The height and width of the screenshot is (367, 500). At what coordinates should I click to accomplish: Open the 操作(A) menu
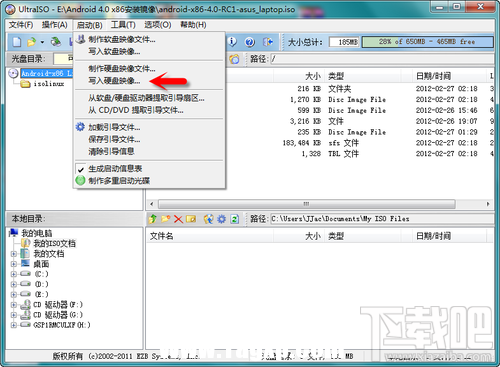[55, 25]
